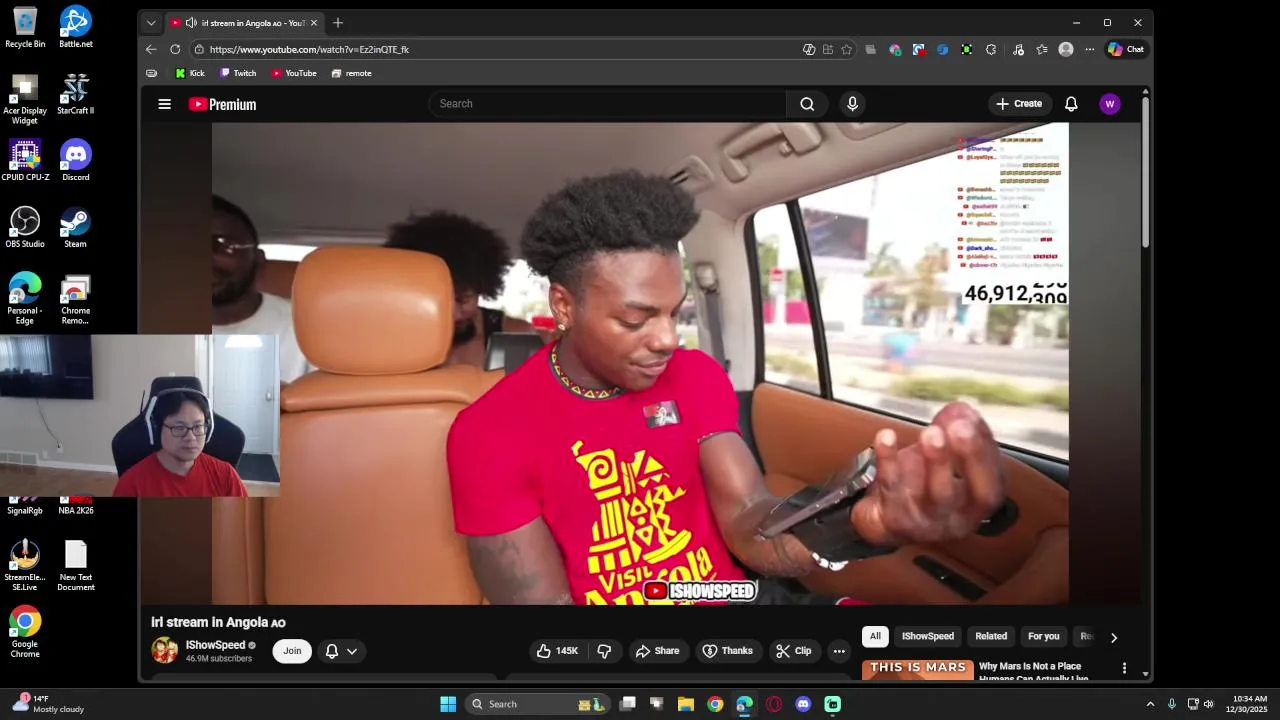This screenshot has width=1280, height=720.
Task: Open volume control in system tray
Action: 1209,704
